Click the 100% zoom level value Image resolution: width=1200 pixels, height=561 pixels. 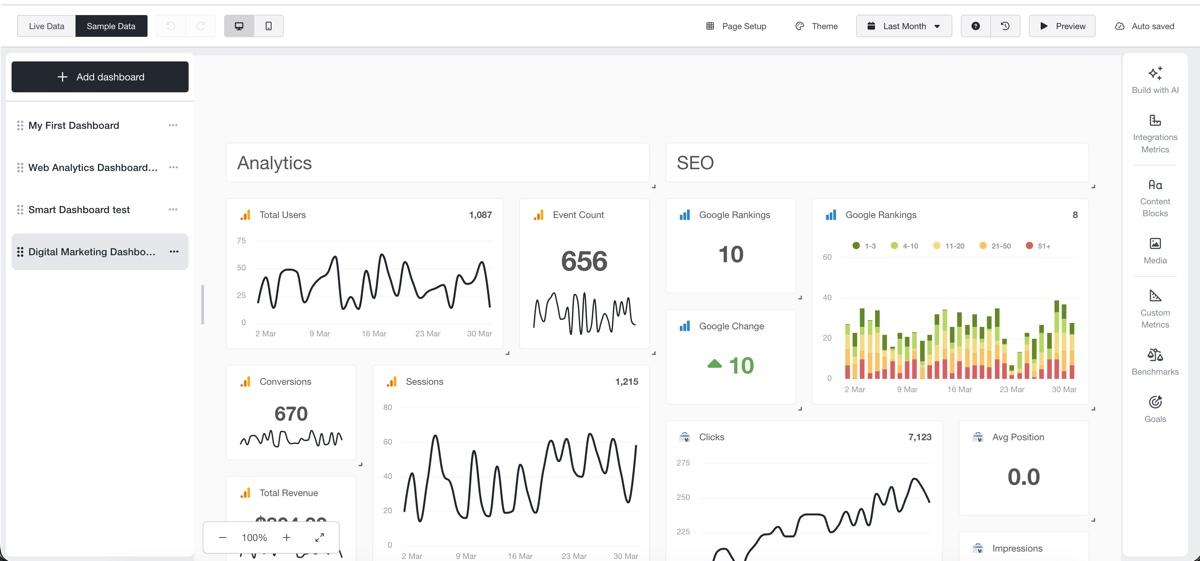coord(254,538)
